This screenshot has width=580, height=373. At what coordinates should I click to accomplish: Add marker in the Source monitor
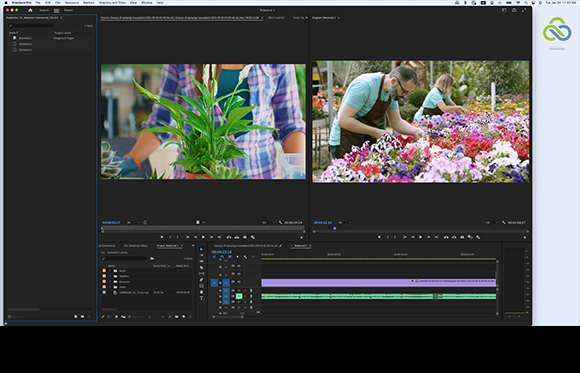click(162, 237)
